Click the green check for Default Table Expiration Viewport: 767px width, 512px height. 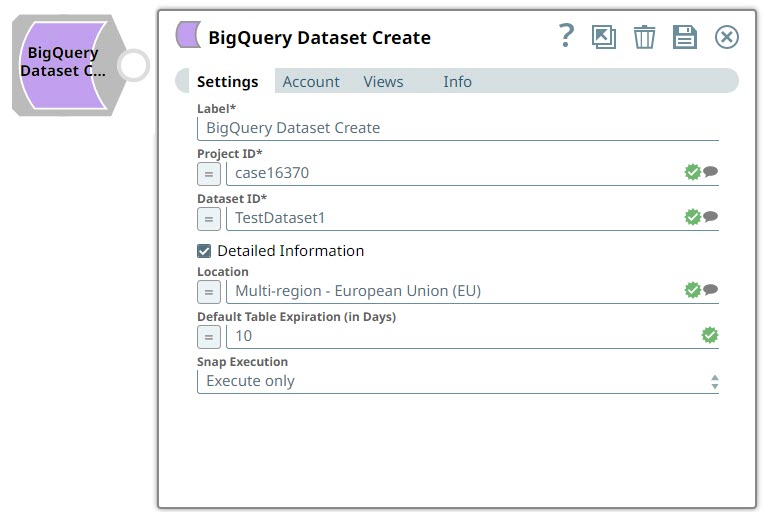710,335
